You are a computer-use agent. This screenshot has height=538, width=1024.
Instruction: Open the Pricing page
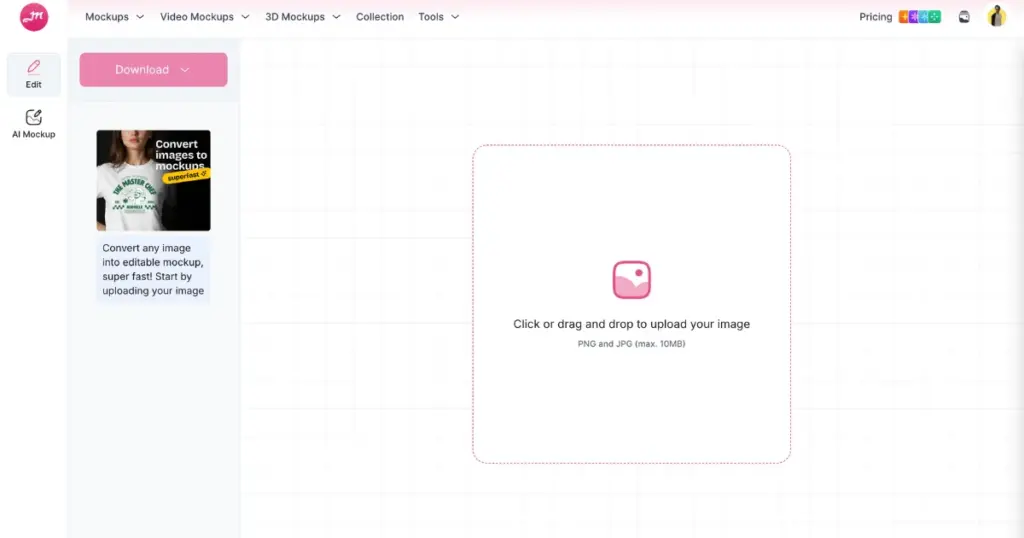875,17
